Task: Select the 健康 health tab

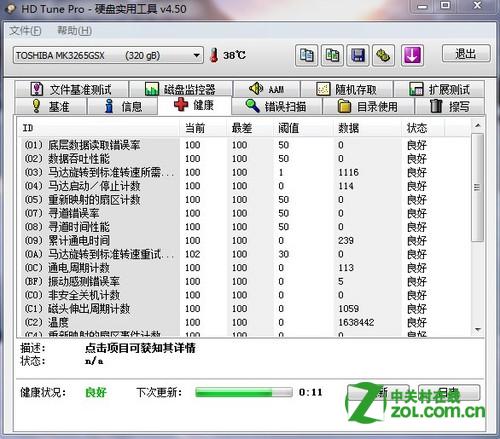Action: point(194,105)
